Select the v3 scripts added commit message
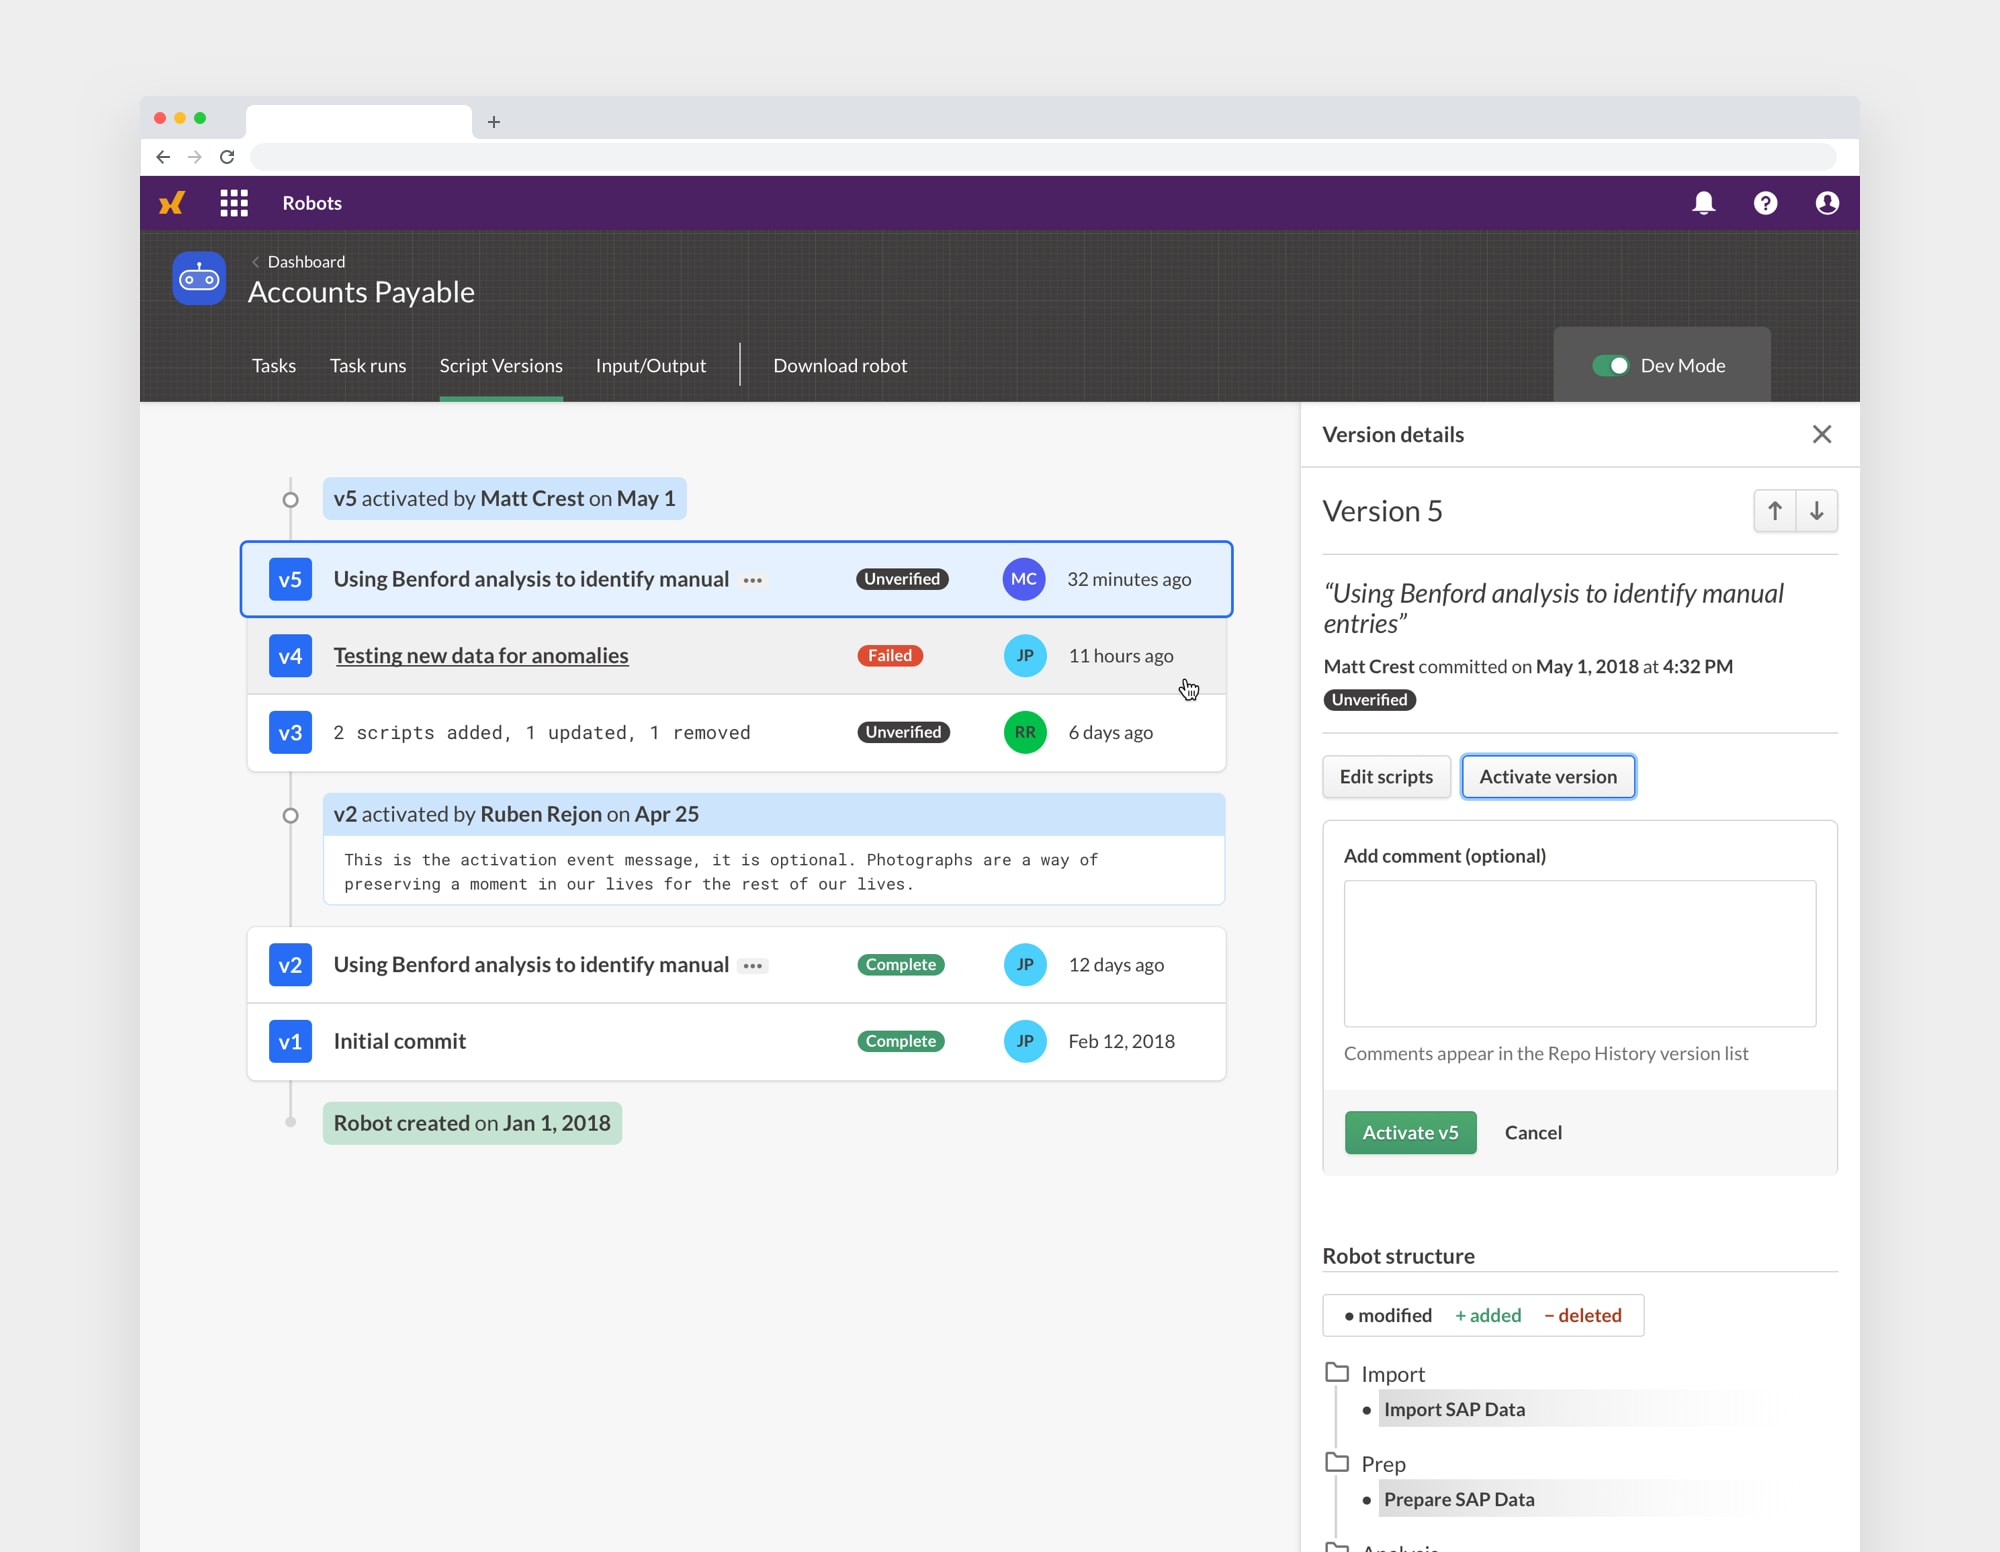 pyautogui.click(x=542, y=733)
